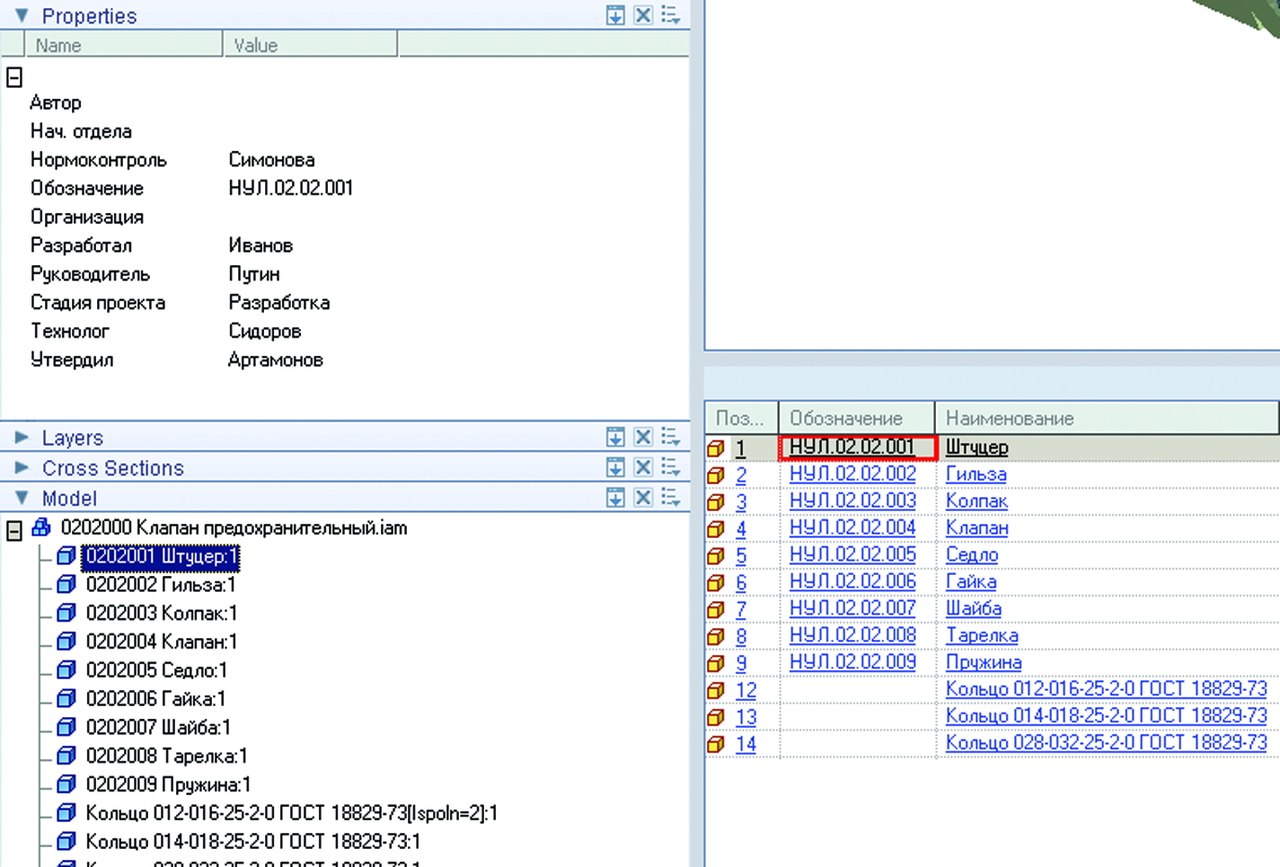Click the part icon beside 0202009 Пружина:1

point(66,784)
